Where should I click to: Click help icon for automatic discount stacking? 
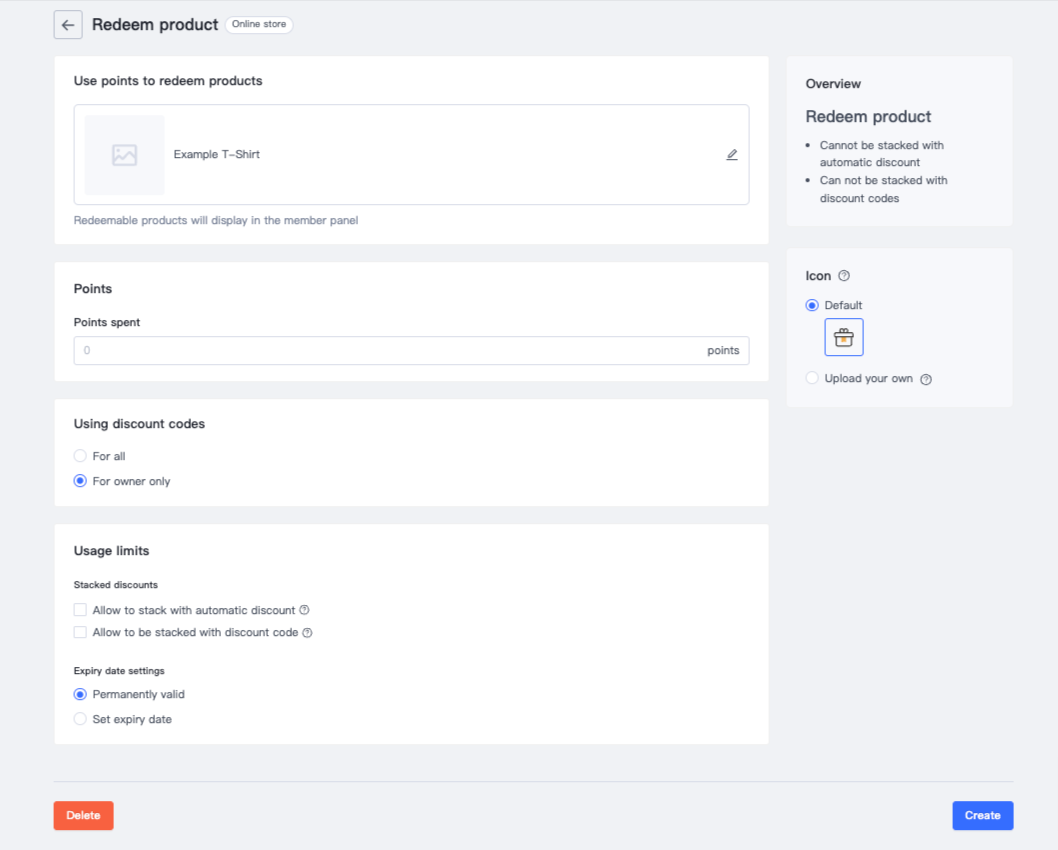click(305, 610)
